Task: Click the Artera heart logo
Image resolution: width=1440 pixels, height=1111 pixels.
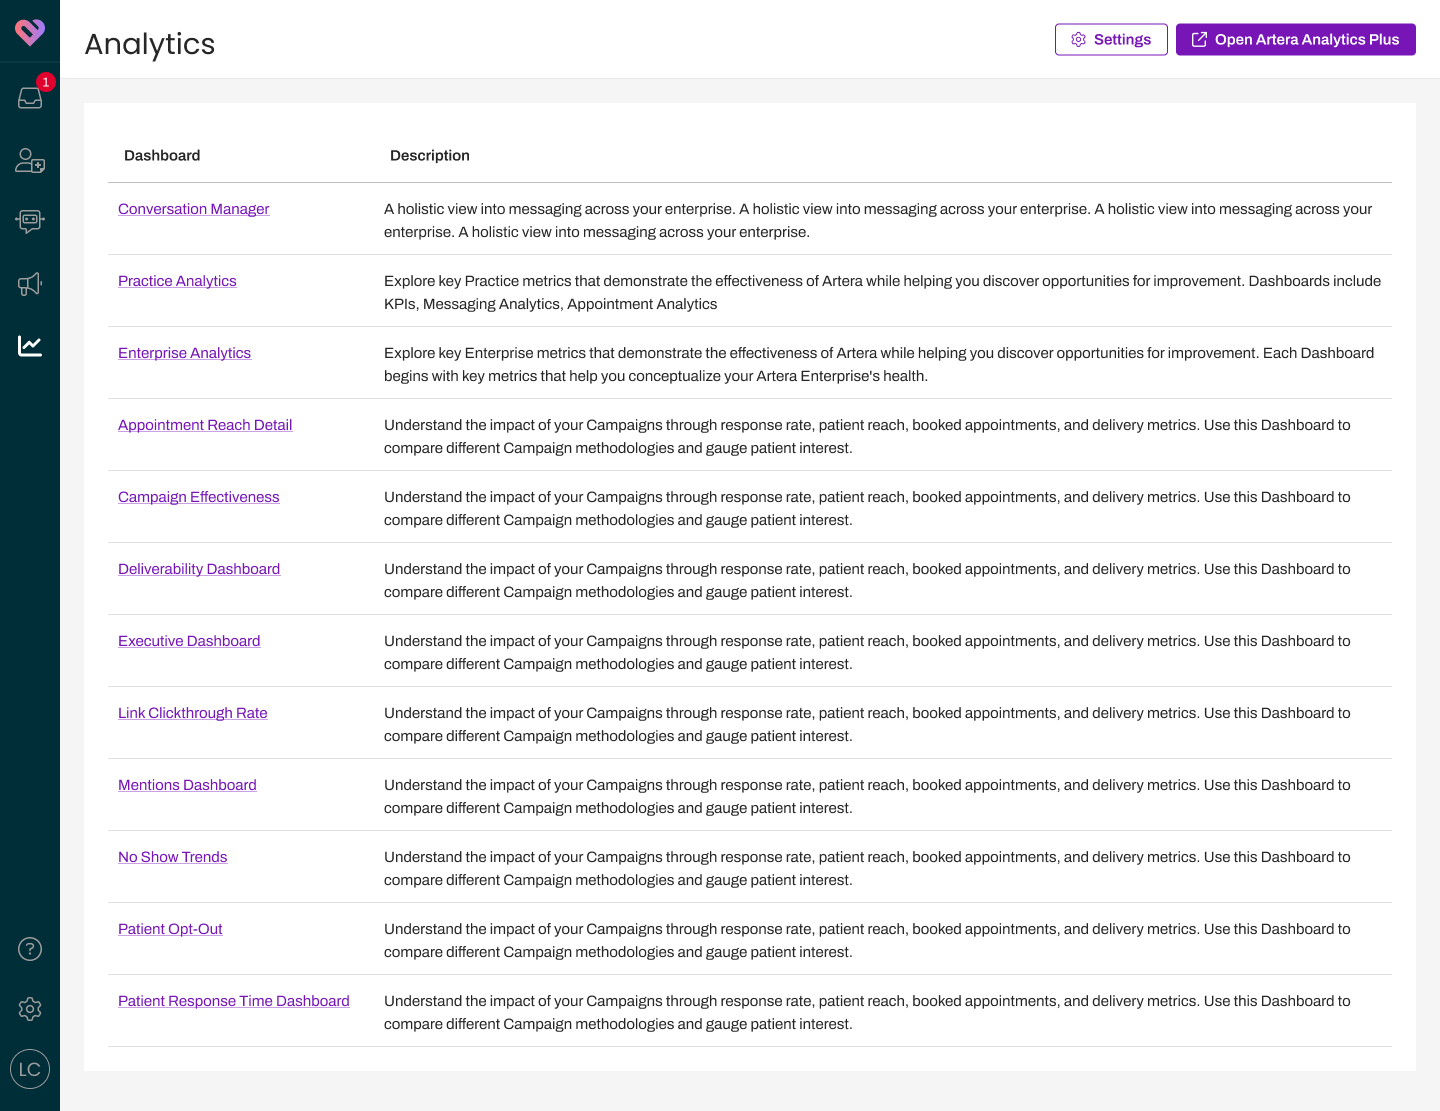Action: (x=30, y=32)
